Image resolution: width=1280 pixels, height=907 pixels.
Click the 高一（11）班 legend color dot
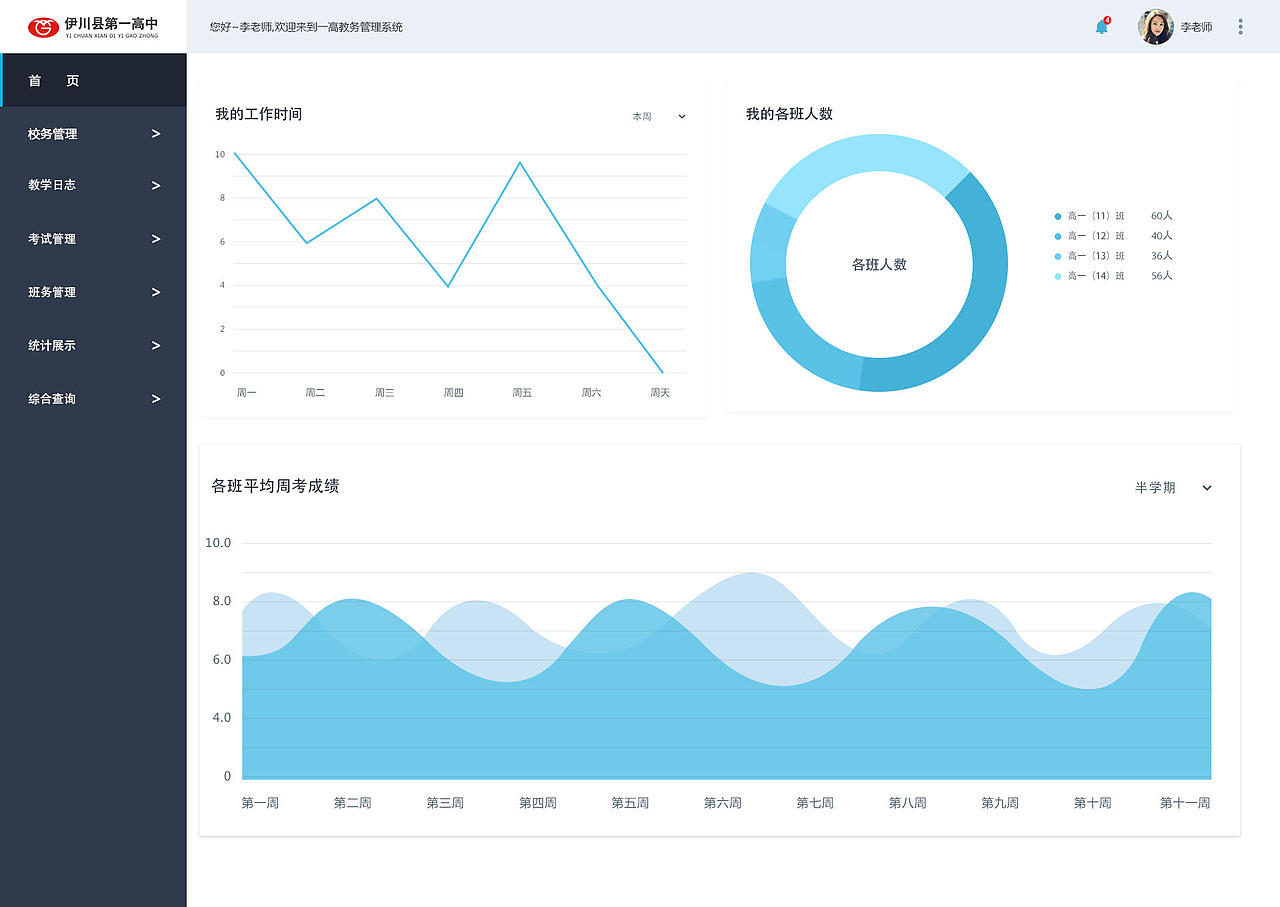point(1058,216)
